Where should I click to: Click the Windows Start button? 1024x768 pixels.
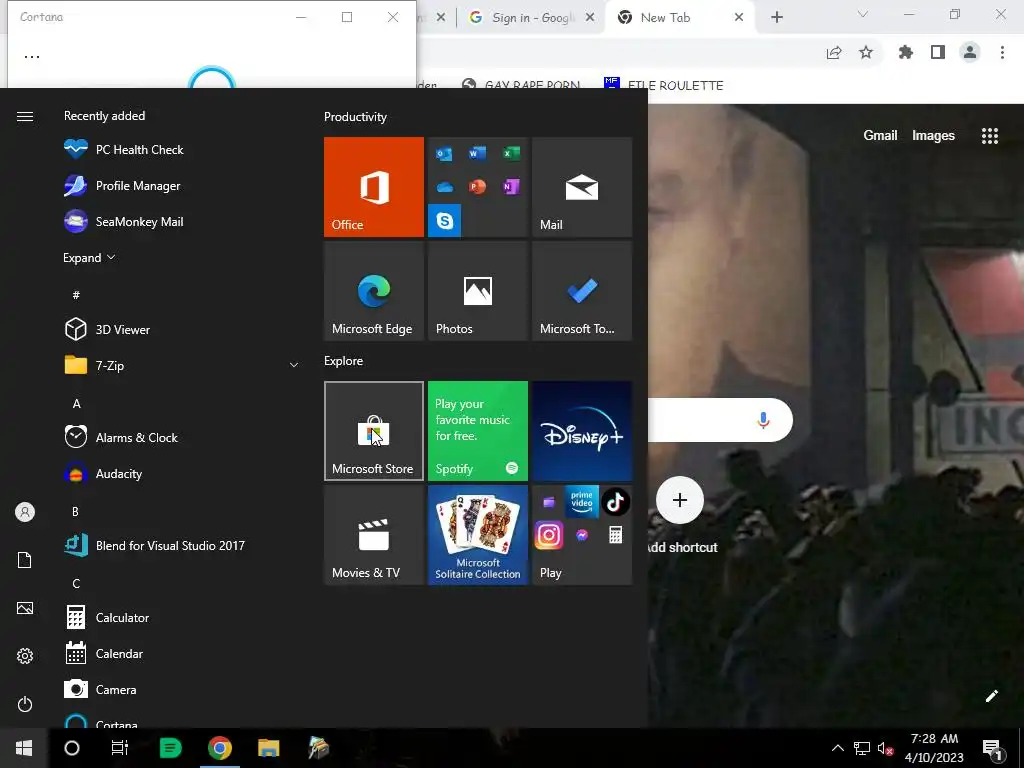pos(24,748)
